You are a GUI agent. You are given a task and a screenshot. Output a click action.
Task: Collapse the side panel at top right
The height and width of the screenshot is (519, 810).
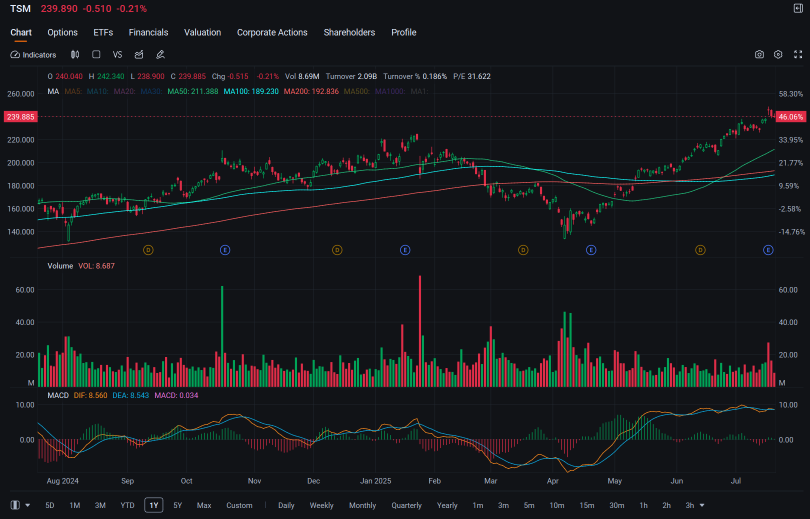[x=798, y=8]
